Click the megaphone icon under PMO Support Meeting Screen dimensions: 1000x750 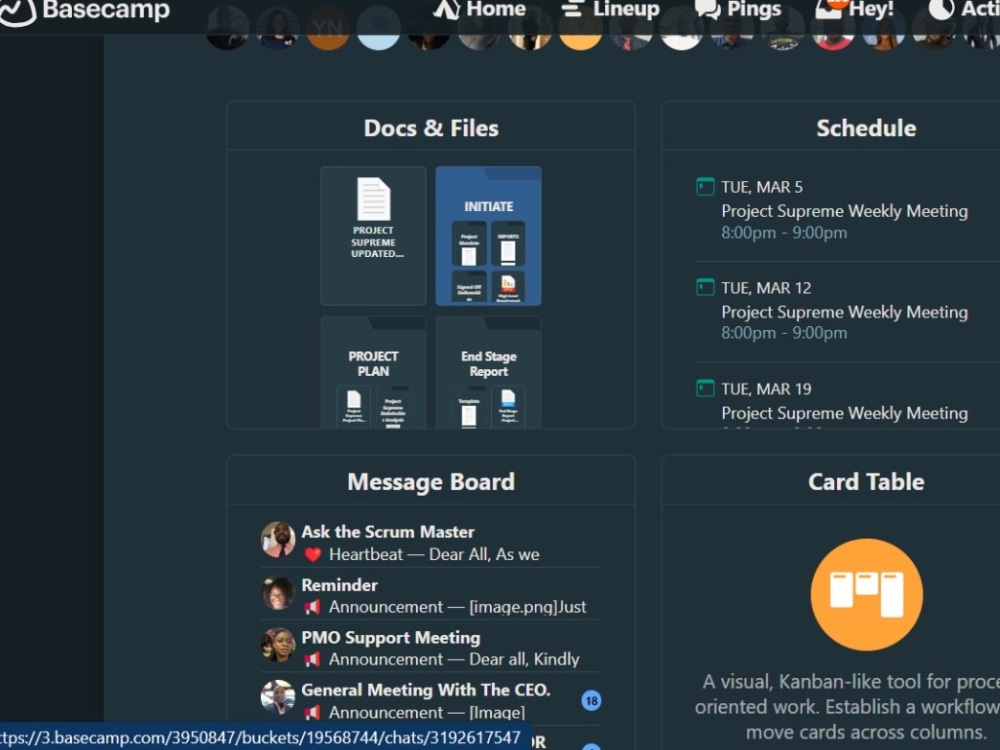click(312, 659)
